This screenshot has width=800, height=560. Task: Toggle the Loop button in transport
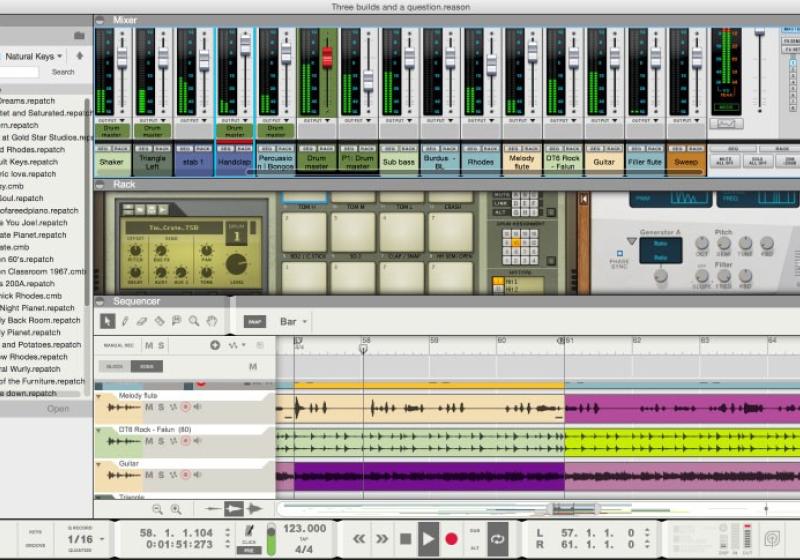pyautogui.click(x=497, y=539)
